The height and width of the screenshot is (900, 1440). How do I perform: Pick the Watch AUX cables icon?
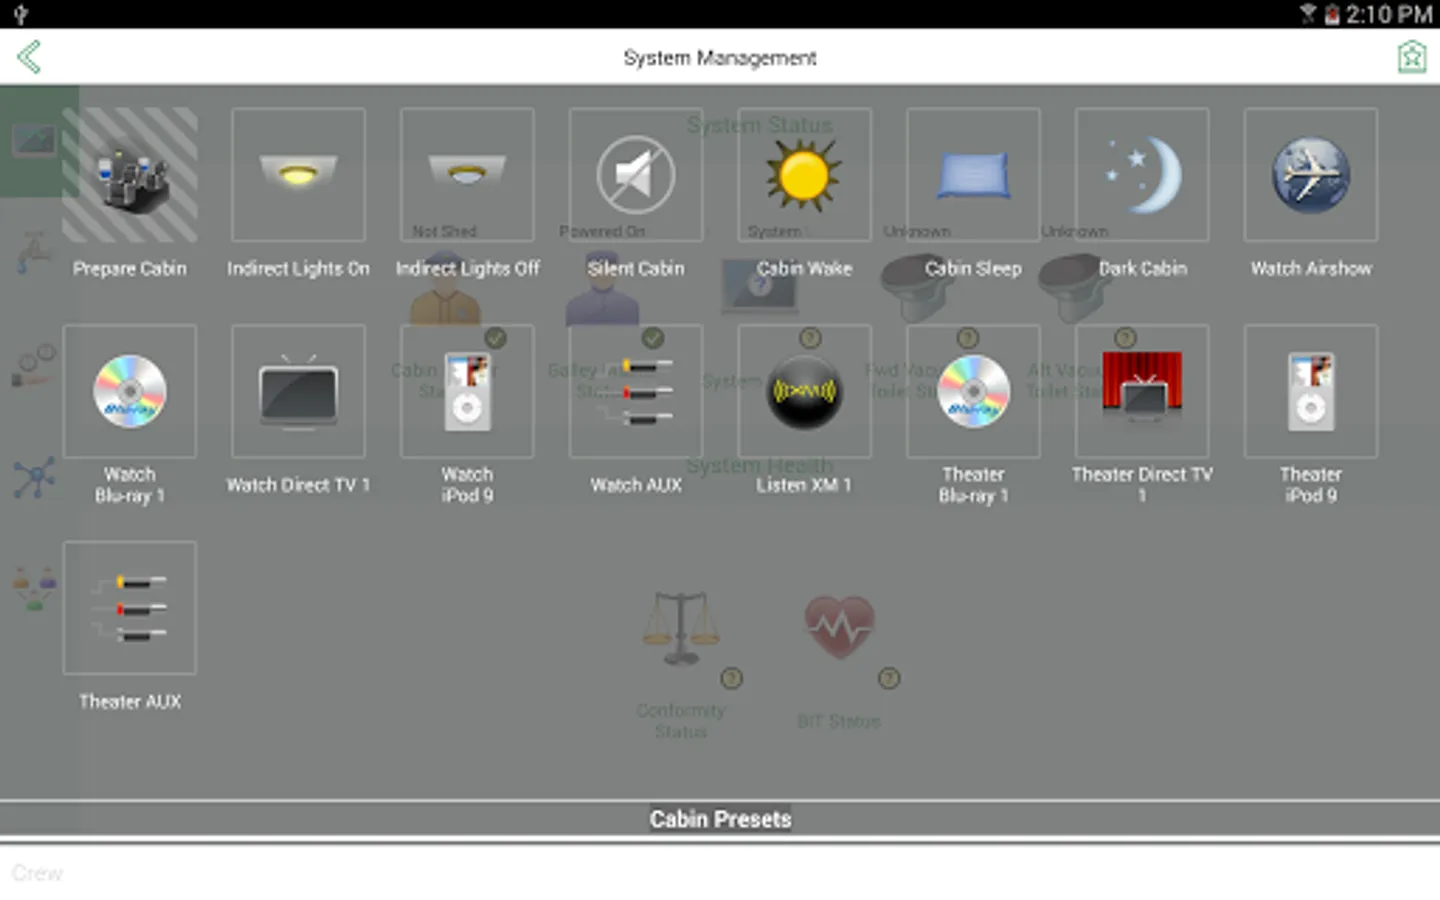[636, 391]
